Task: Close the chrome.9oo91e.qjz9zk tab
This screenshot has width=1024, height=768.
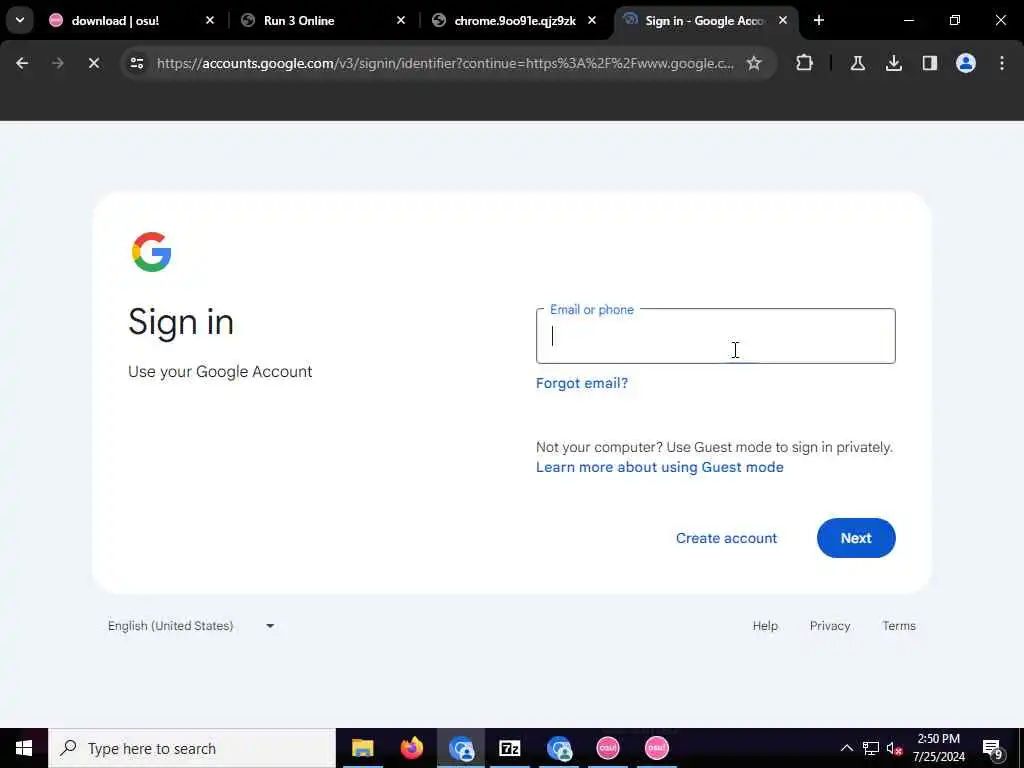Action: click(x=592, y=21)
